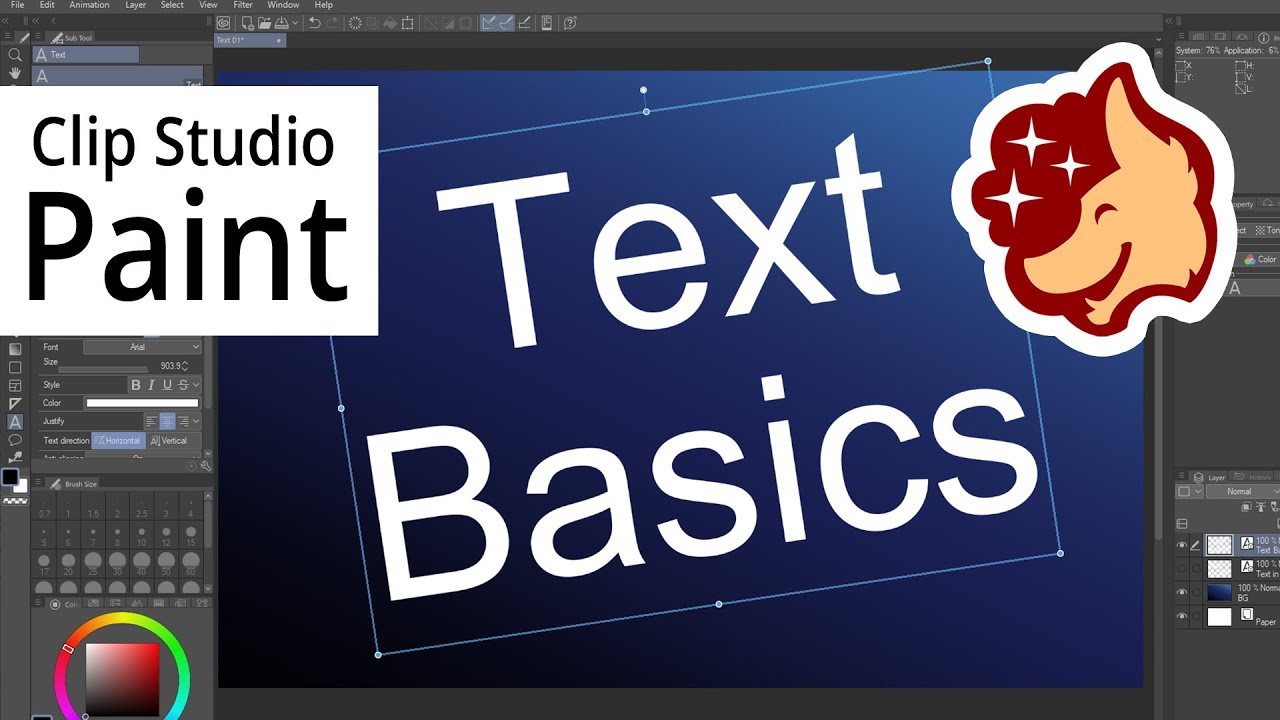This screenshot has width=1280, height=720.
Task: Click the Open file folder icon
Action: click(x=264, y=22)
